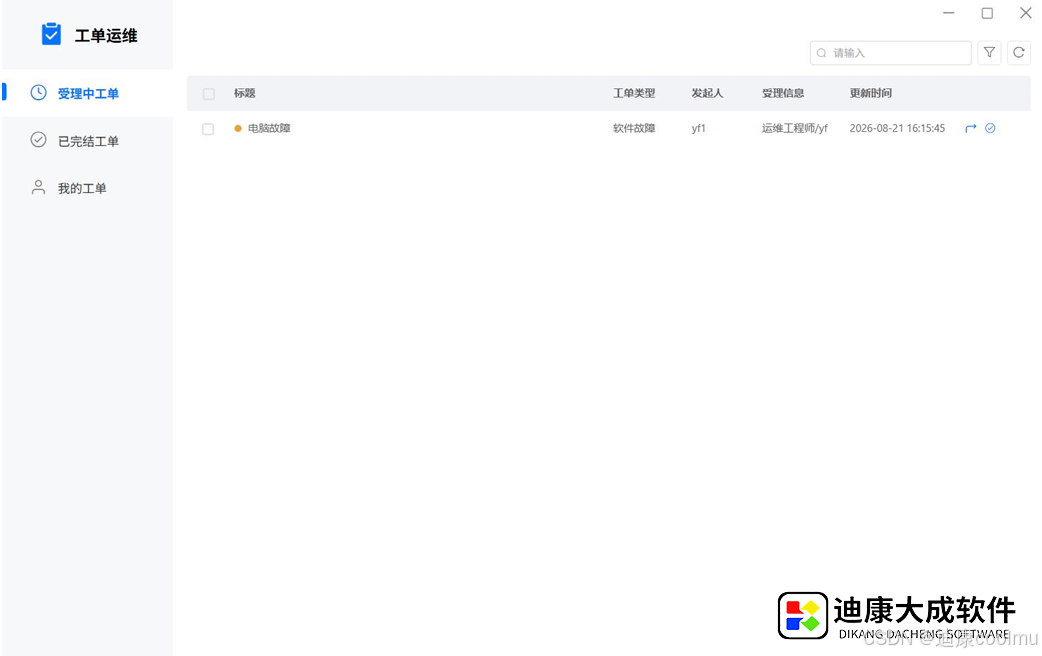Click the clock icon beside 受理中工单
This screenshot has width=1042, height=656.
39,92
